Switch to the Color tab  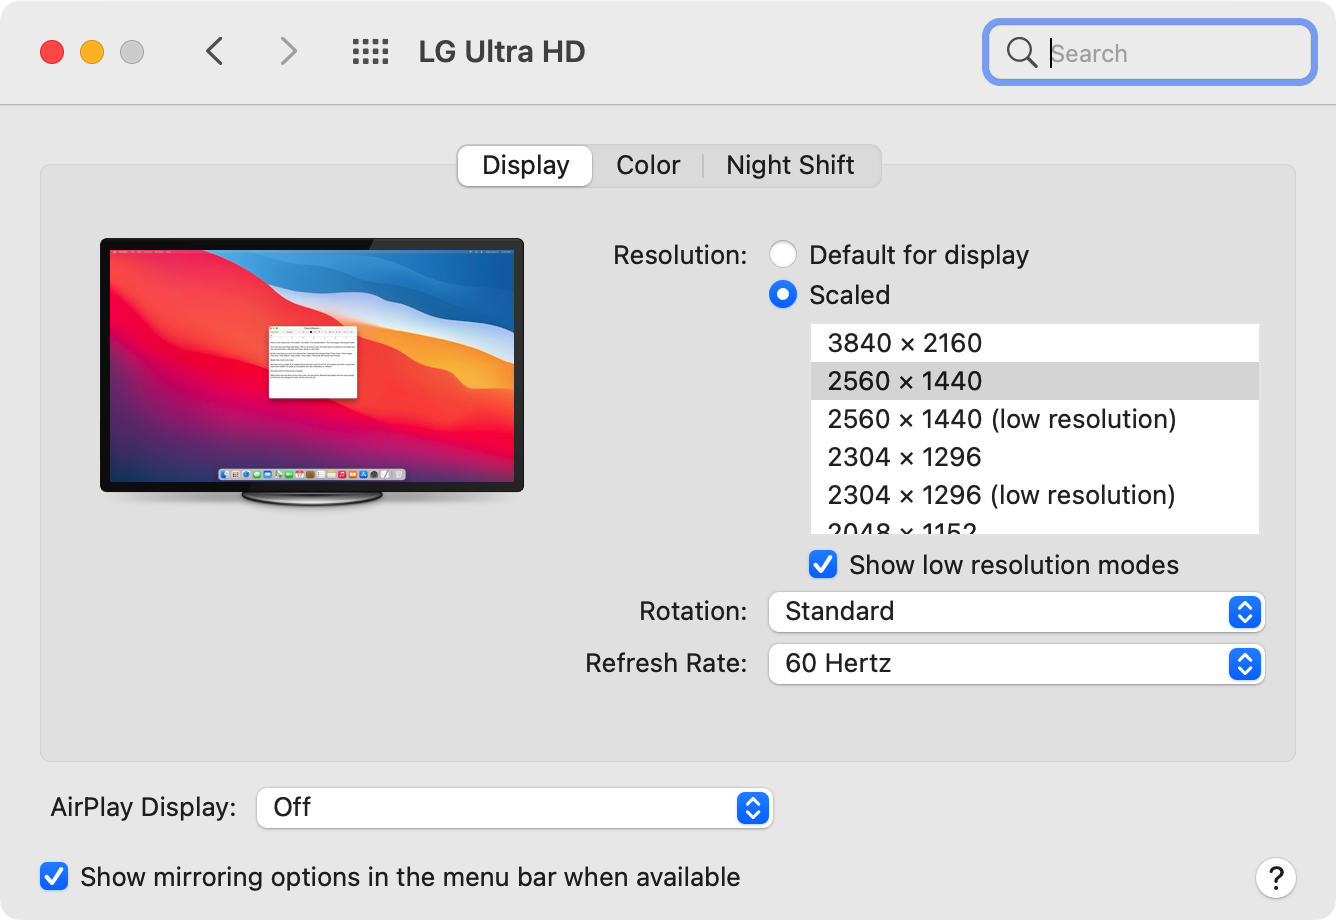coord(648,165)
